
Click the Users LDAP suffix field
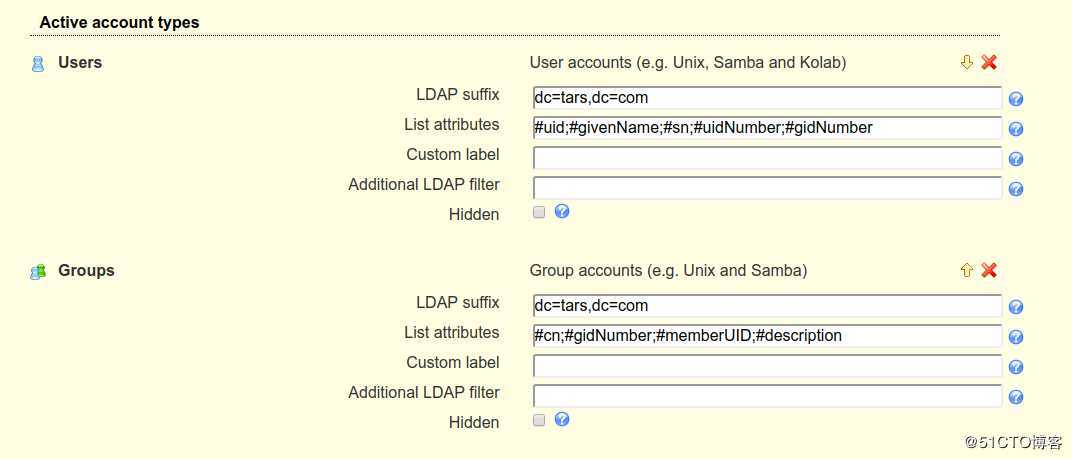[x=767, y=98]
